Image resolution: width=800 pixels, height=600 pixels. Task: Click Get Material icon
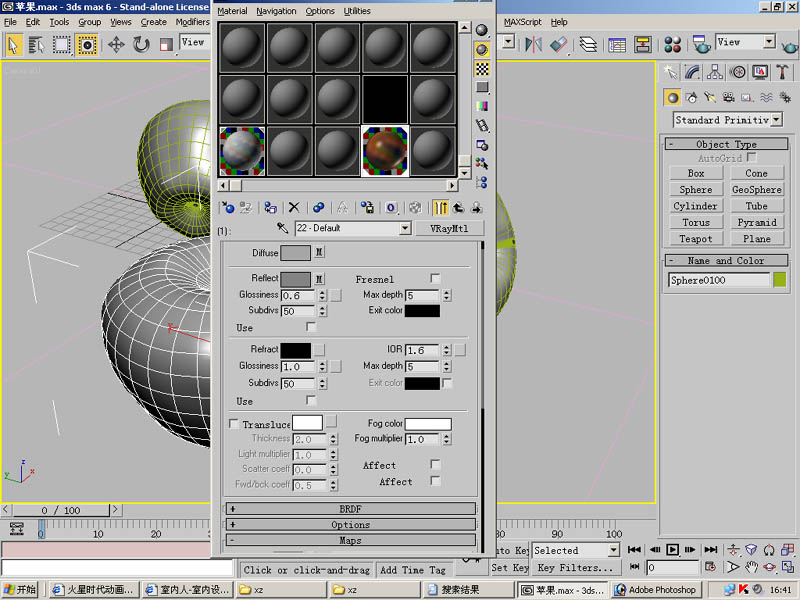pyautogui.click(x=227, y=208)
